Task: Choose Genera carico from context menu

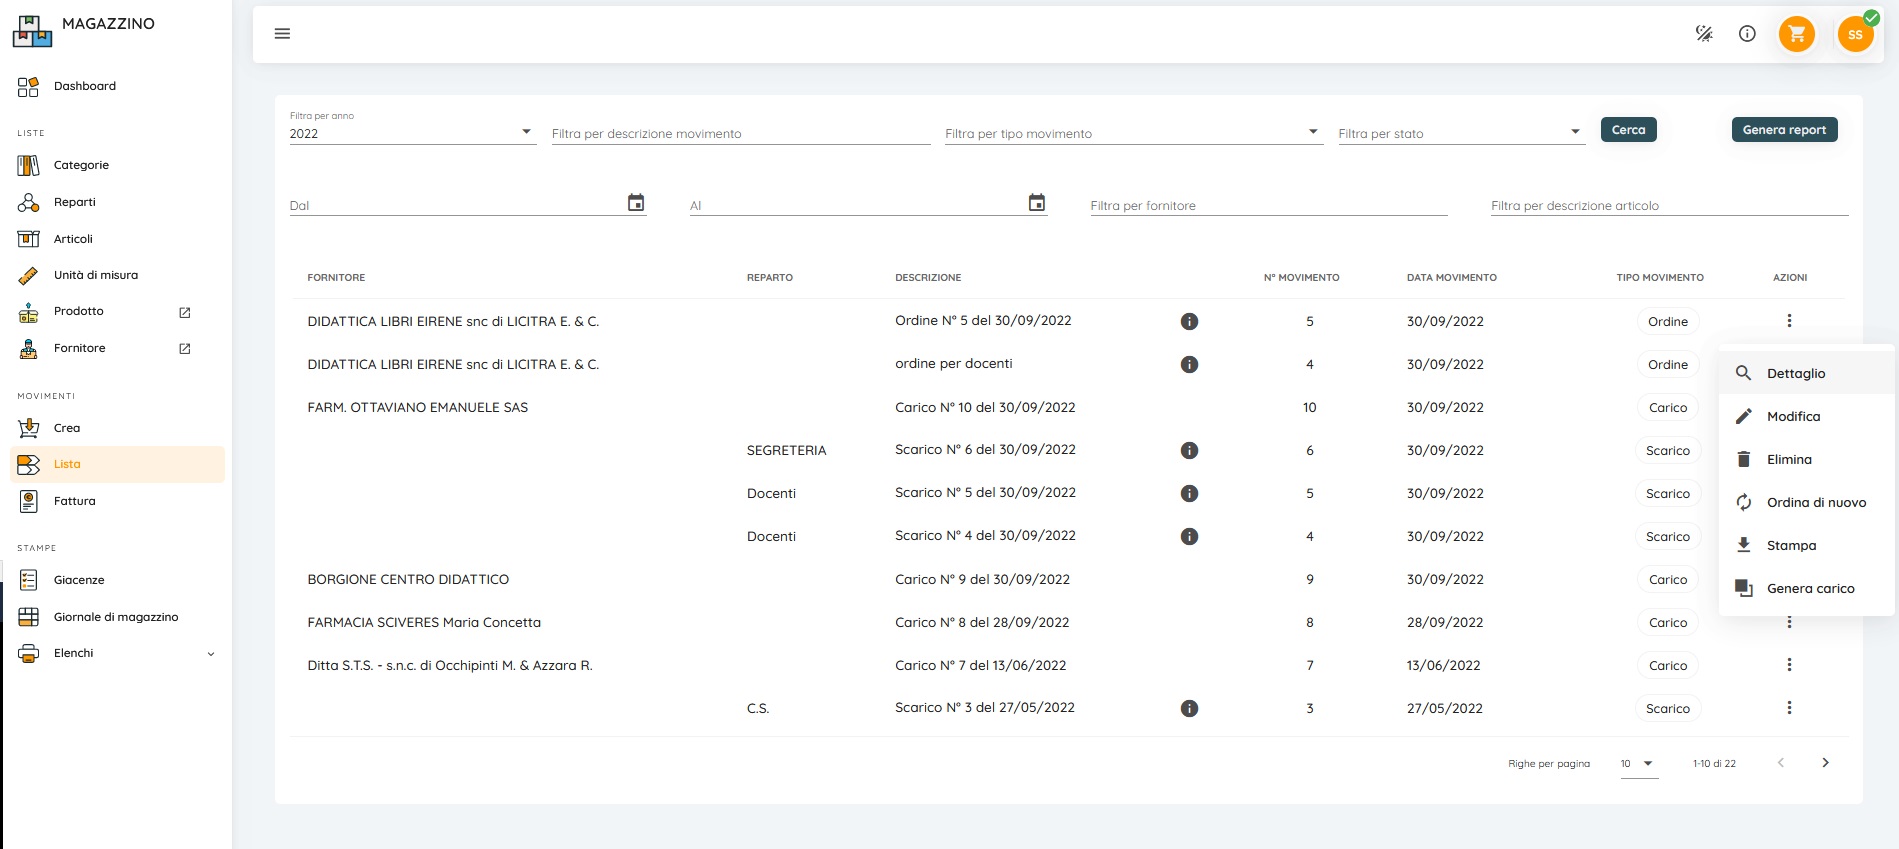Action: 1809,588
